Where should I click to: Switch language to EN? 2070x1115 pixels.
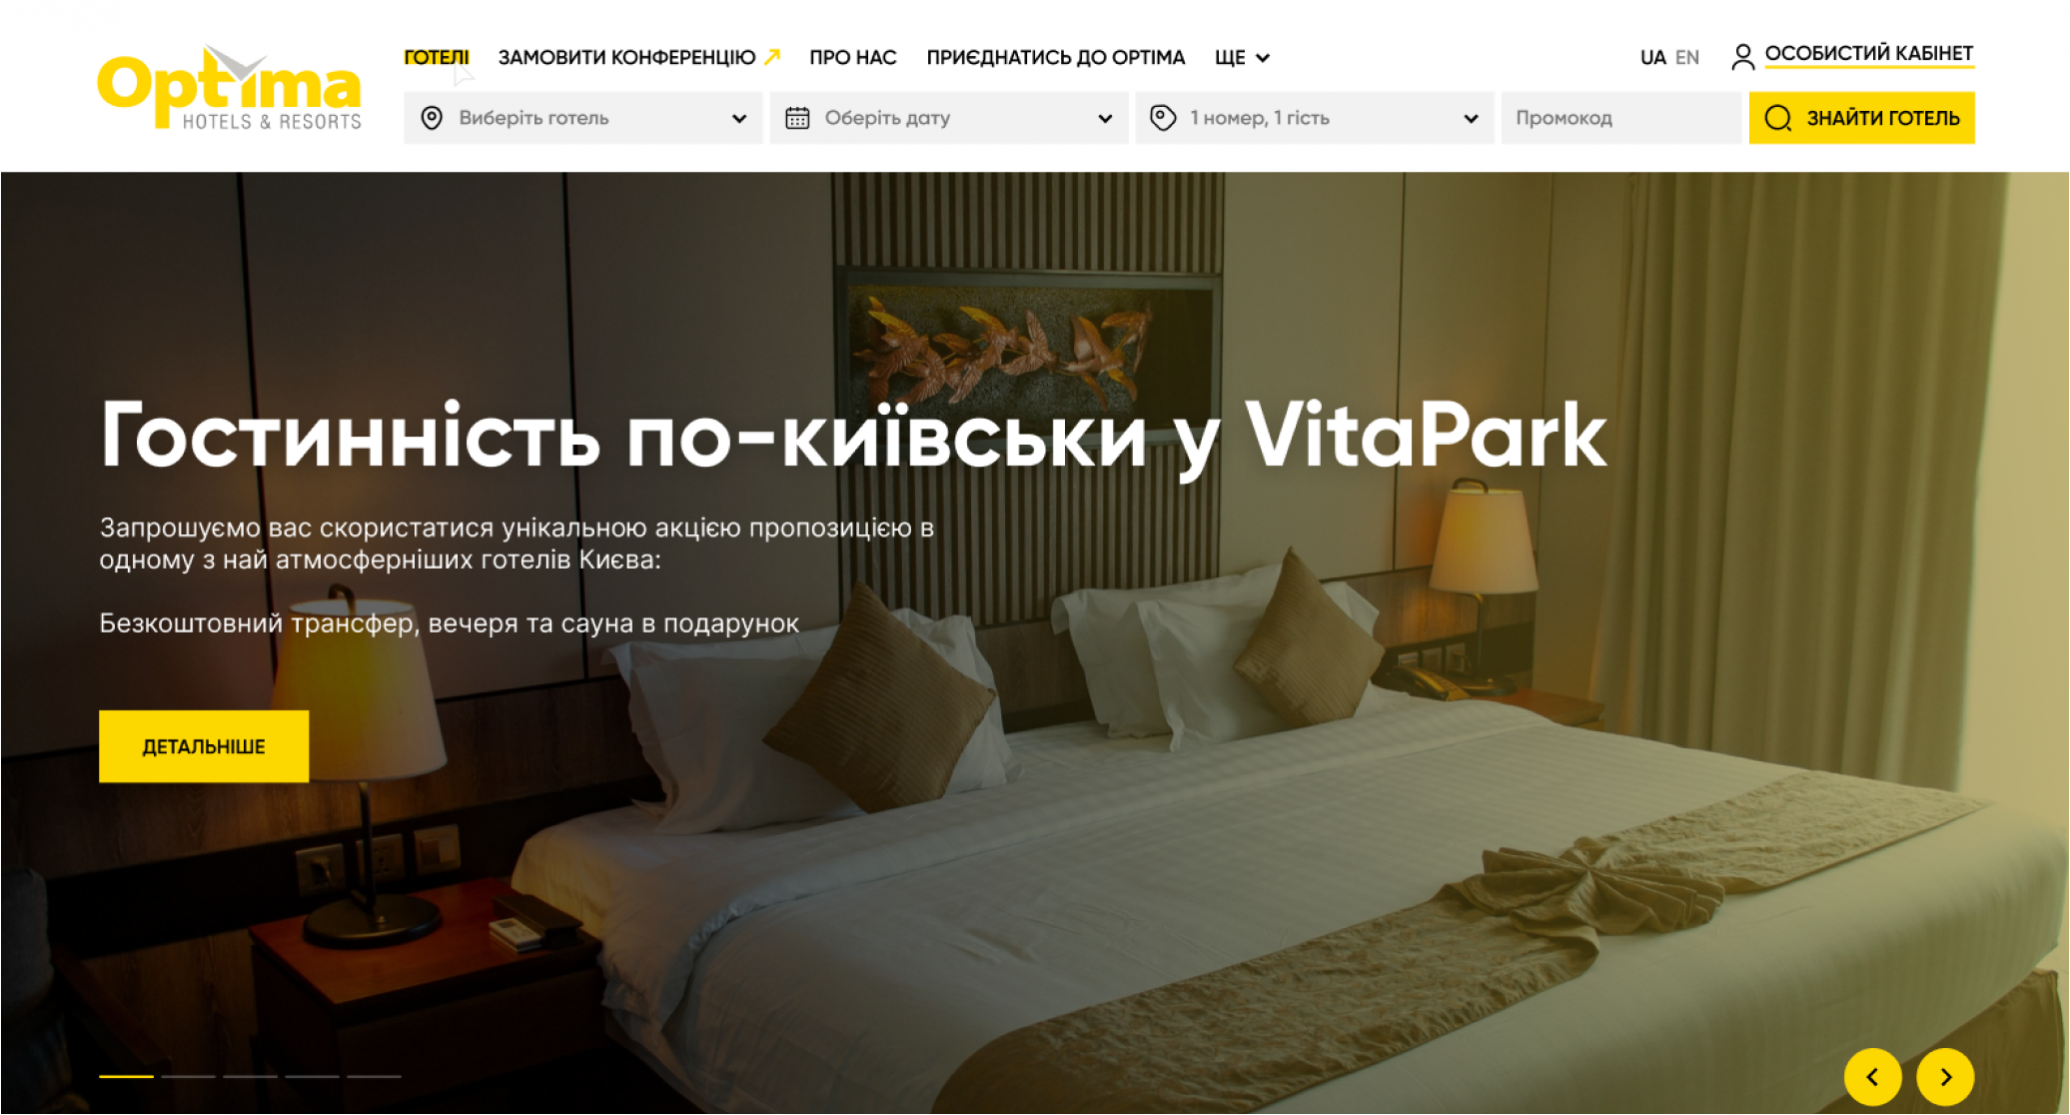[1687, 58]
